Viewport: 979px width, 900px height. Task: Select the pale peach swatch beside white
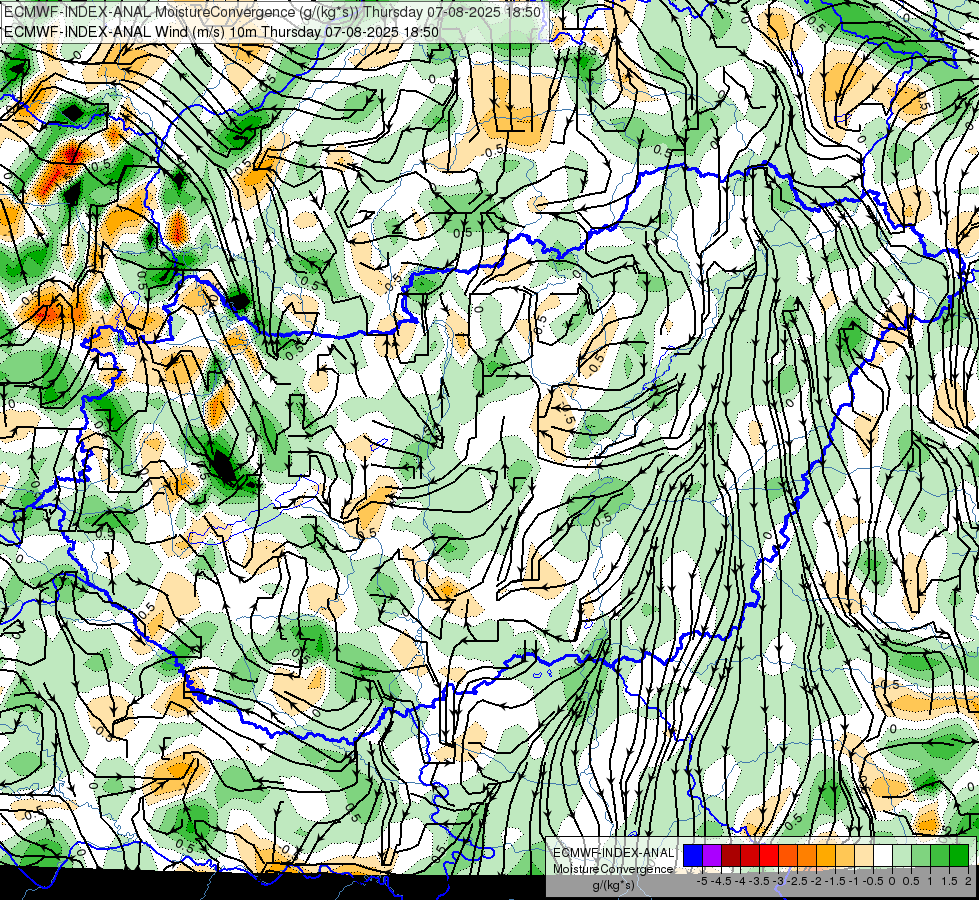[x=864, y=856]
